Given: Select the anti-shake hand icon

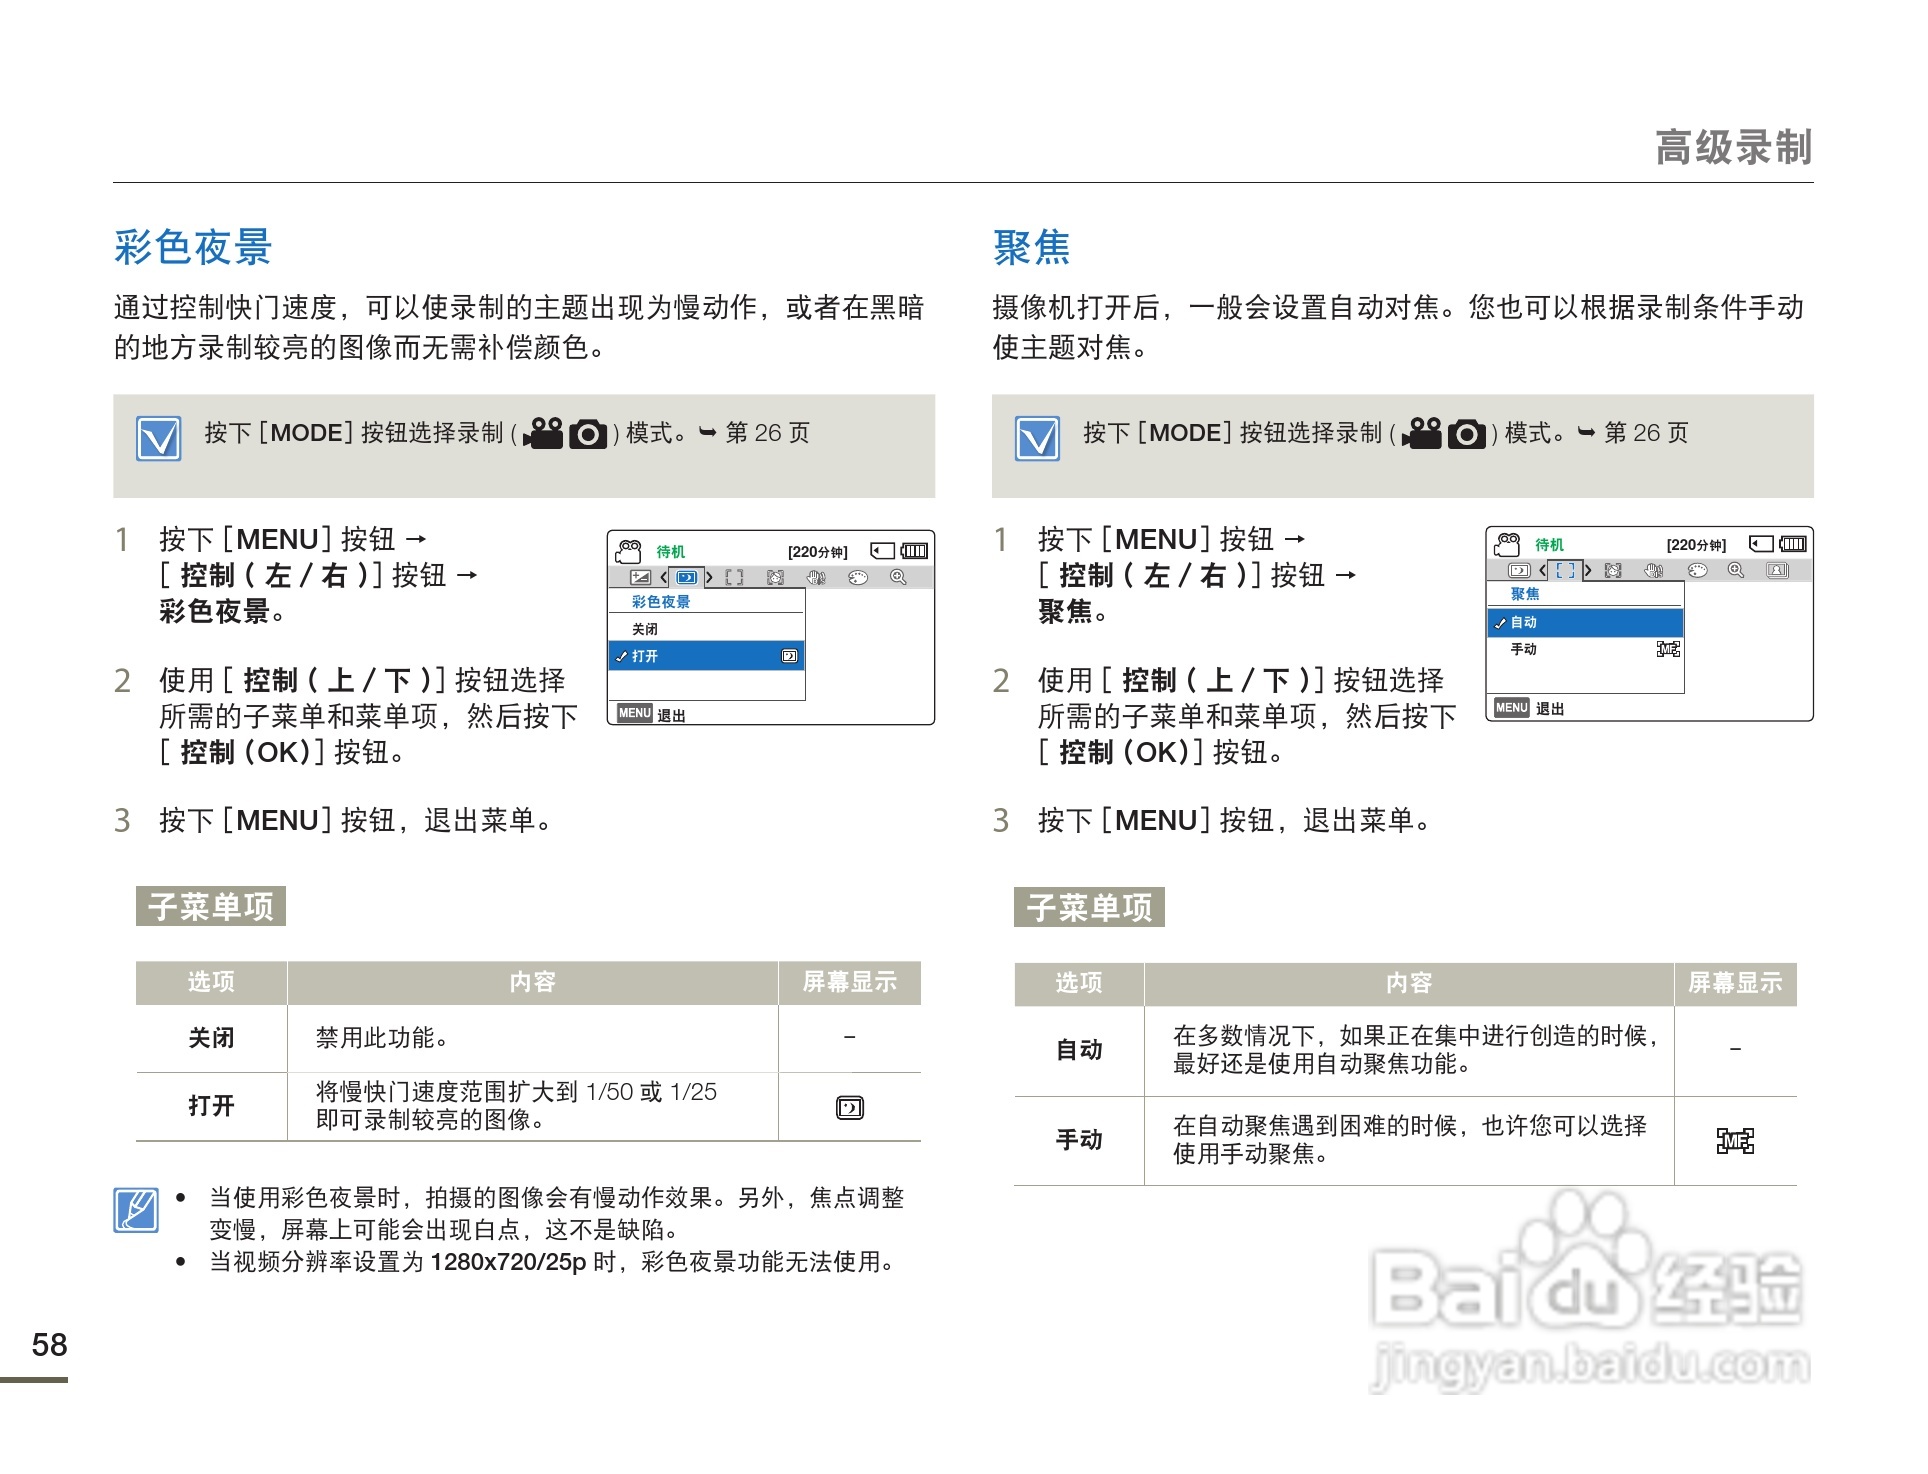Looking at the screenshot, I should (815, 577).
